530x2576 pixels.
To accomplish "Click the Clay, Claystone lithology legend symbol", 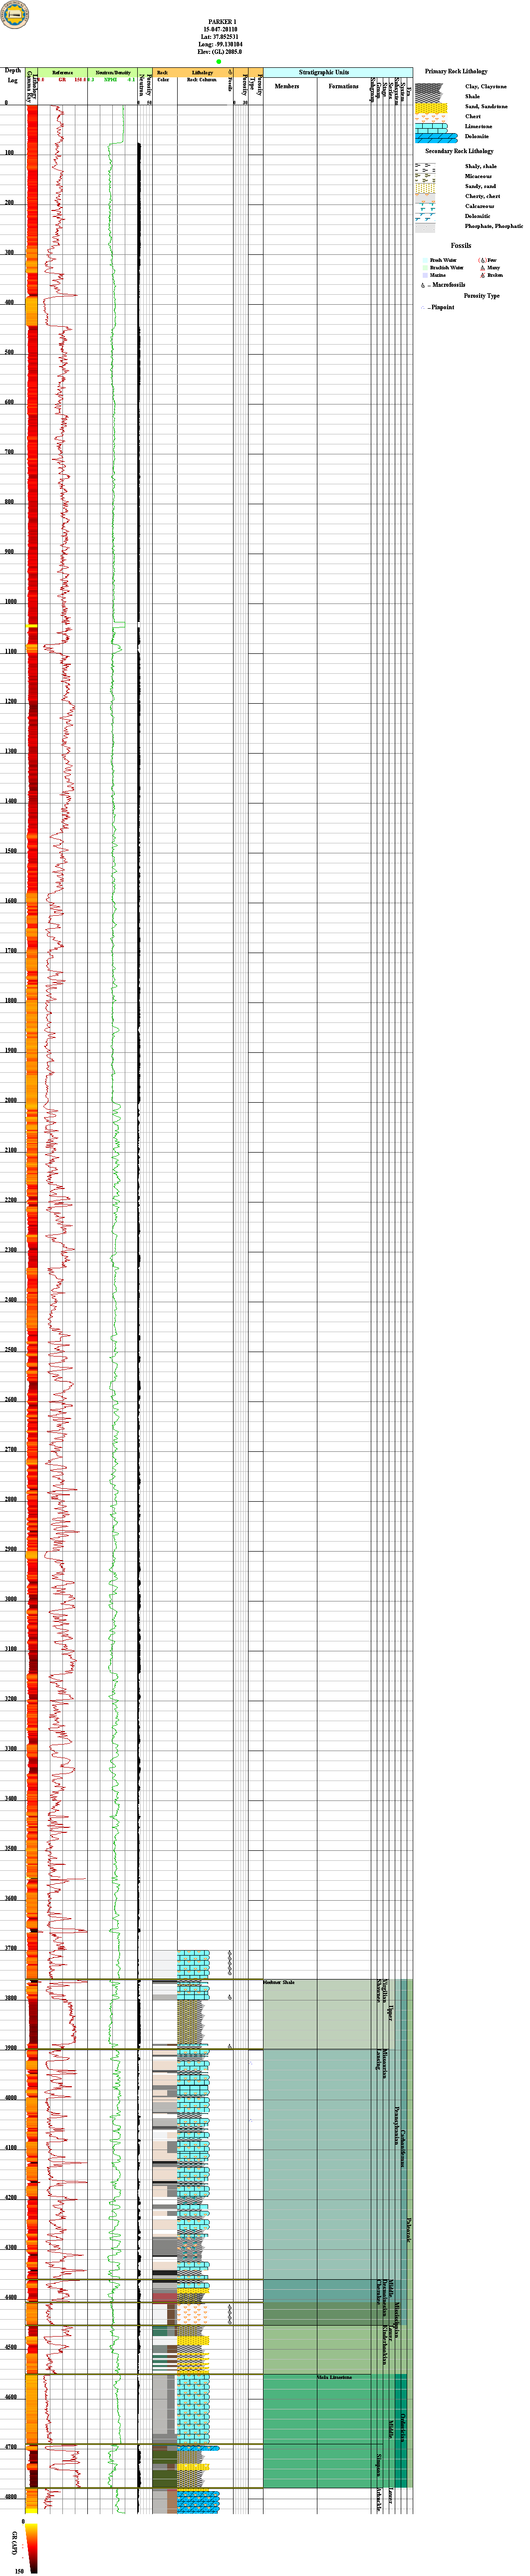I will pyautogui.click(x=430, y=87).
